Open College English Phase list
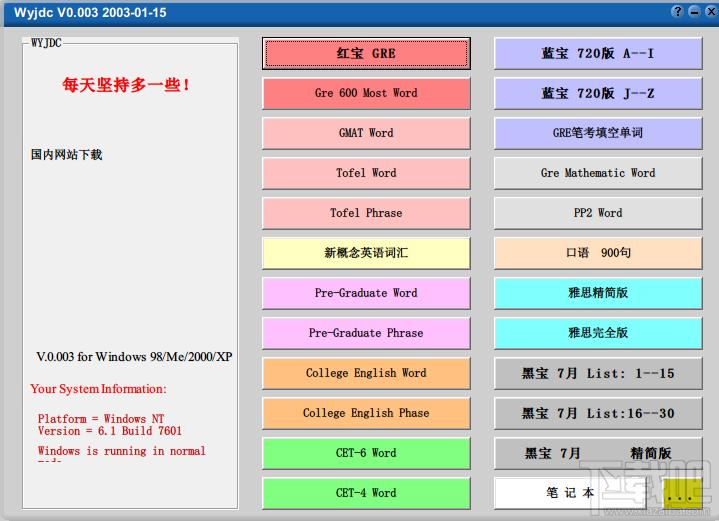The width and height of the screenshot is (719, 521). point(366,413)
